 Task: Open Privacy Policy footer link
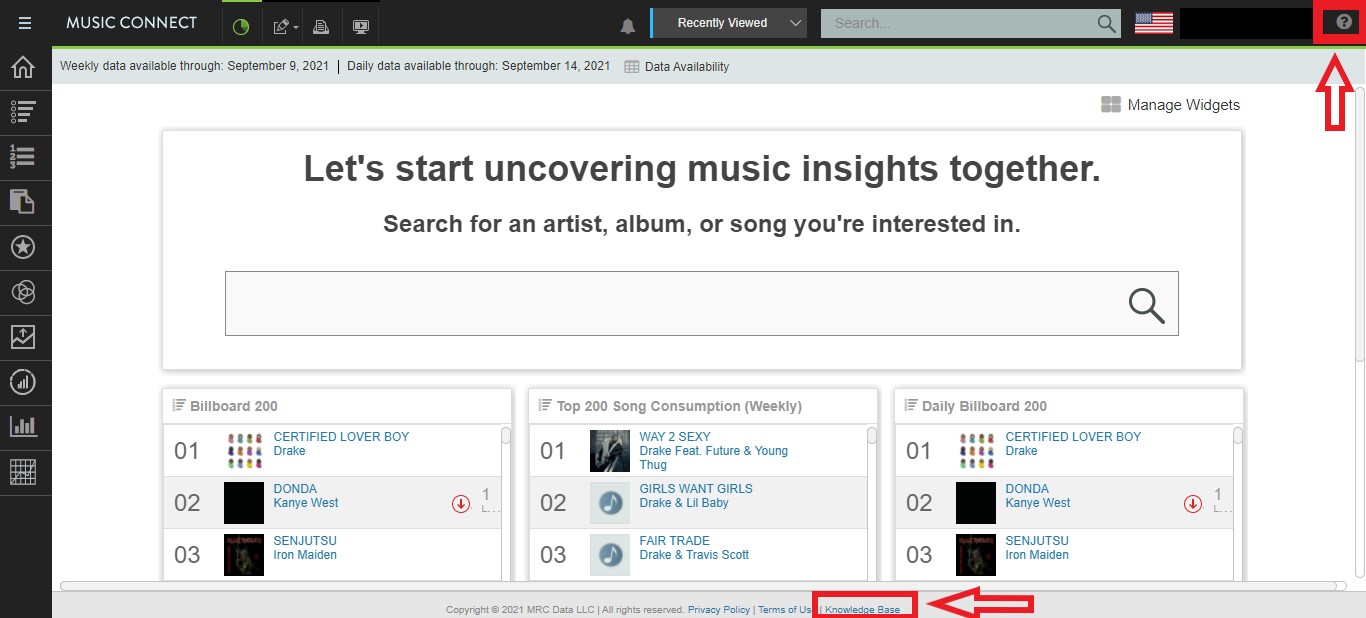point(719,610)
